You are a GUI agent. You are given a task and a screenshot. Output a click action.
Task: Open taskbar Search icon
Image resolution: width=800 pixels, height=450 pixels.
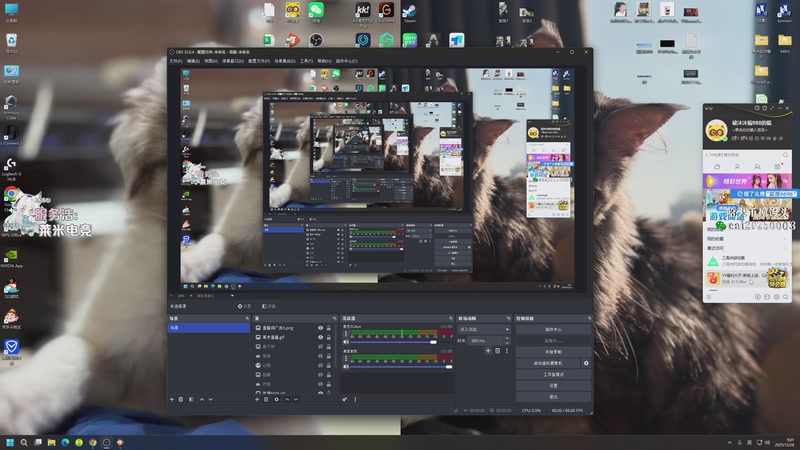tap(23, 442)
